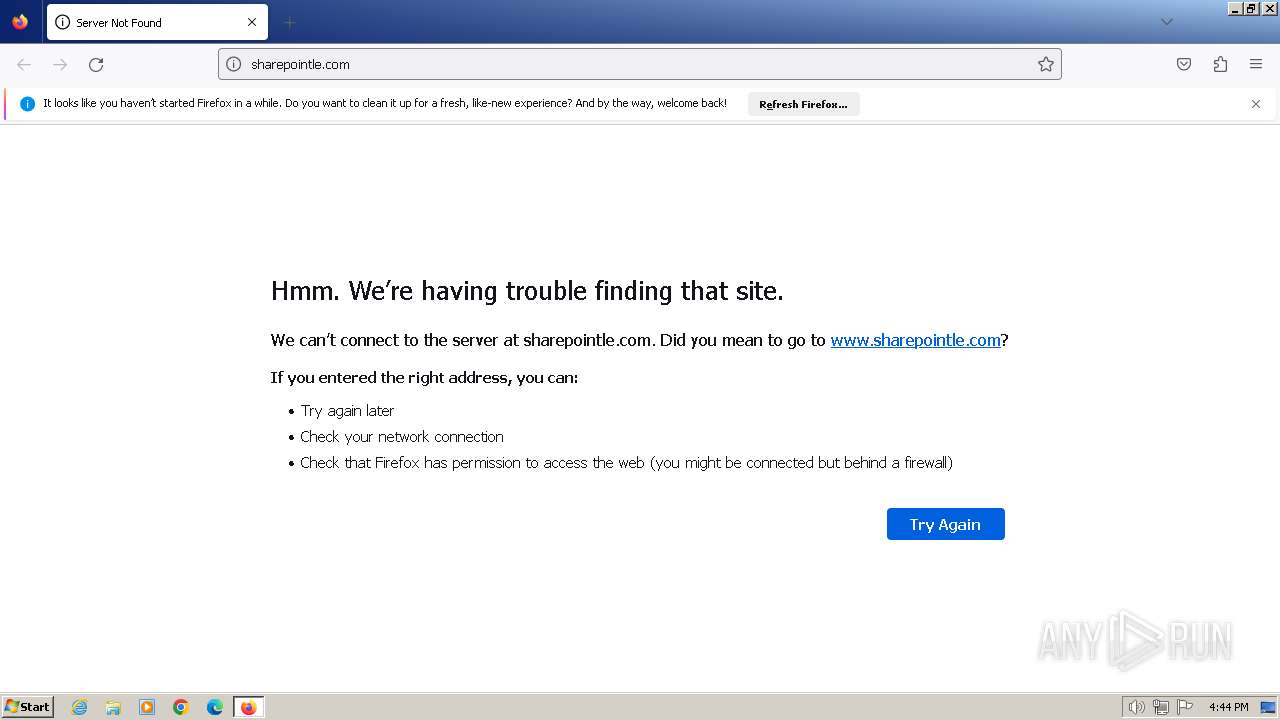Click the Firefox logo icon at top-left
The height and width of the screenshot is (720, 1280).
click(x=20, y=21)
